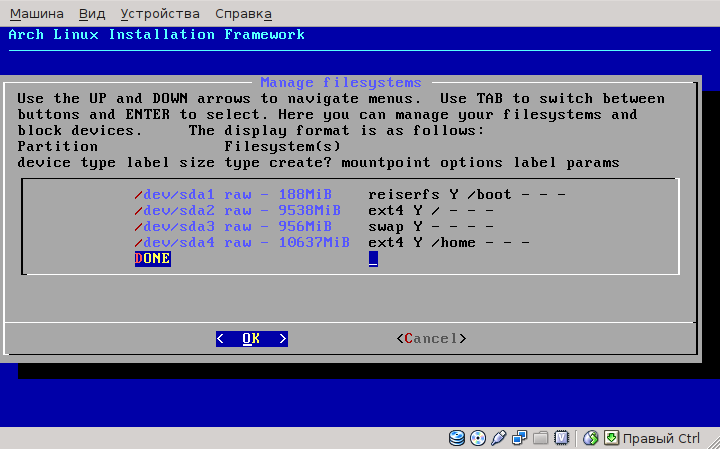Select the /dev/sda4 ext4 /home row
The width and height of the screenshot is (720, 449).
(x=332, y=242)
